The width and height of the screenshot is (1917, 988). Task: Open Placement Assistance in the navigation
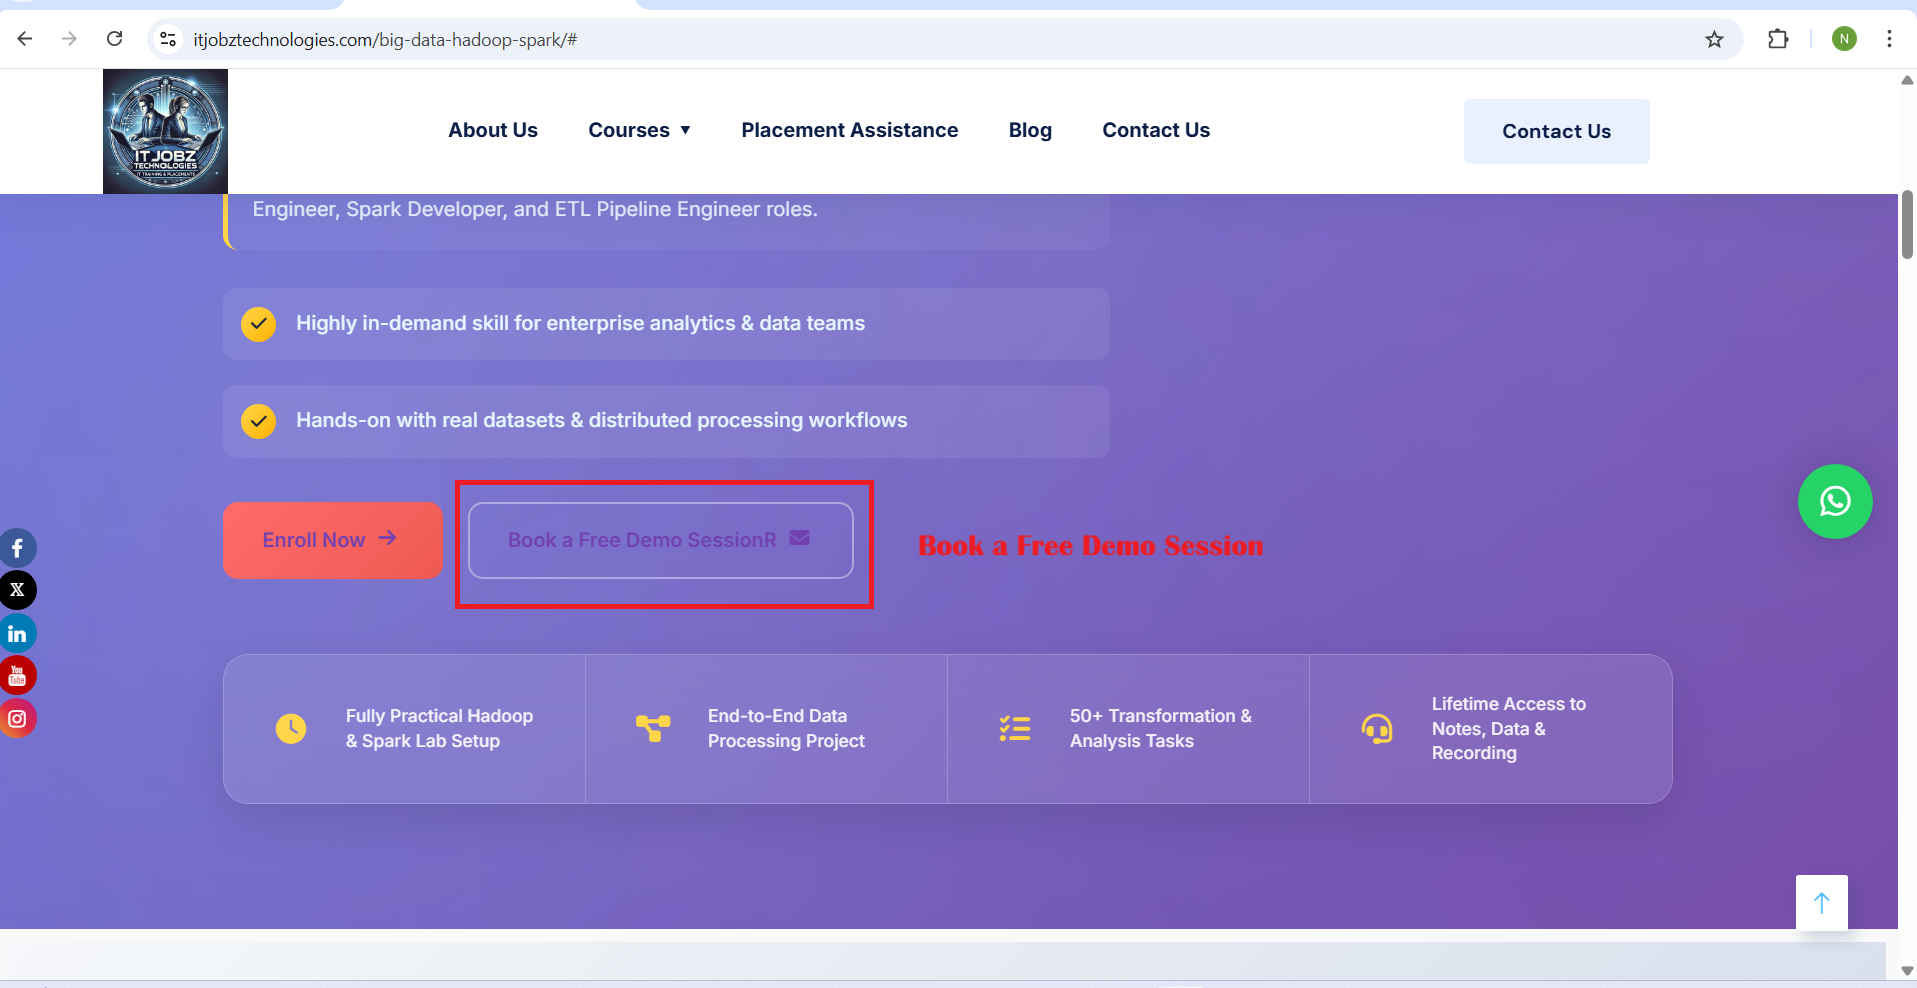pyautogui.click(x=849, y=130)
